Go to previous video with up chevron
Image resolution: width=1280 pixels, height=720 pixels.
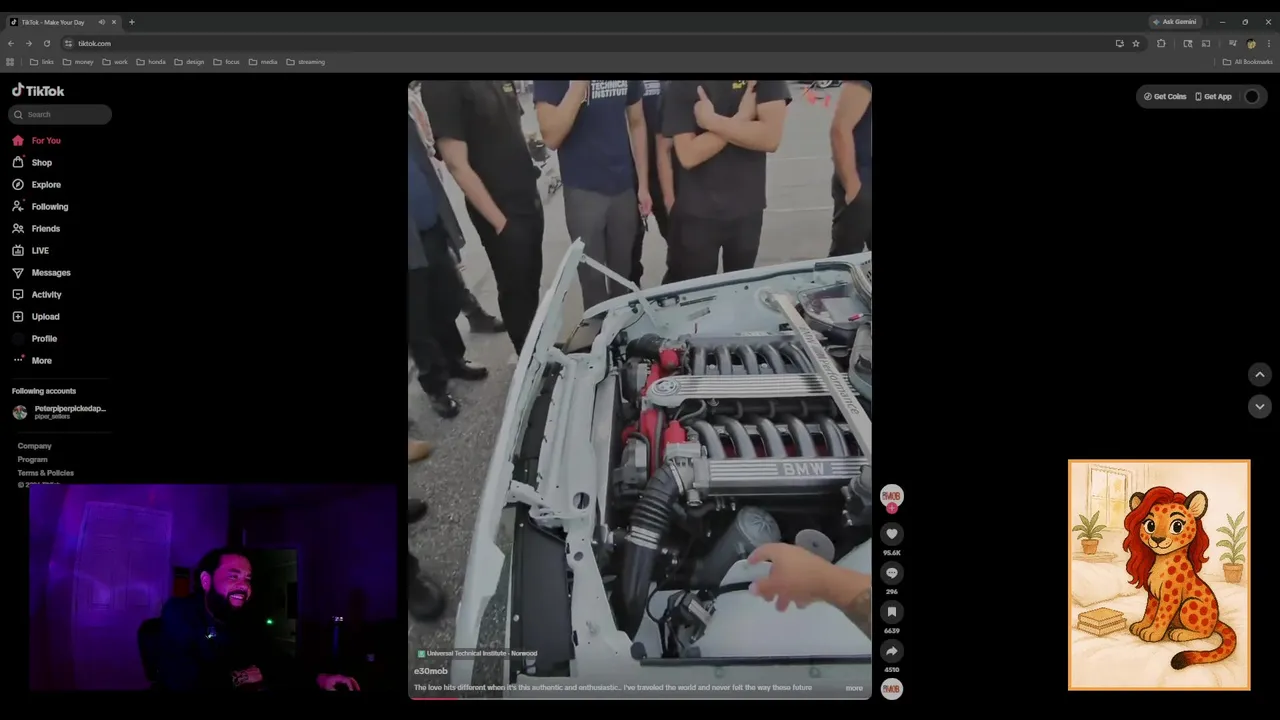[1260, 374]
